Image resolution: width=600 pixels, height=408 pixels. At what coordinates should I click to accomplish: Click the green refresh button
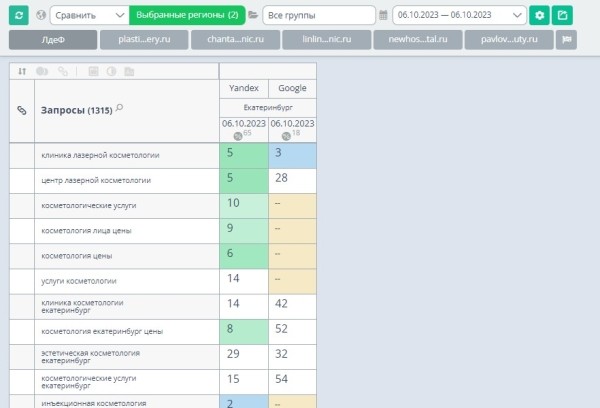tap(18, 15)
